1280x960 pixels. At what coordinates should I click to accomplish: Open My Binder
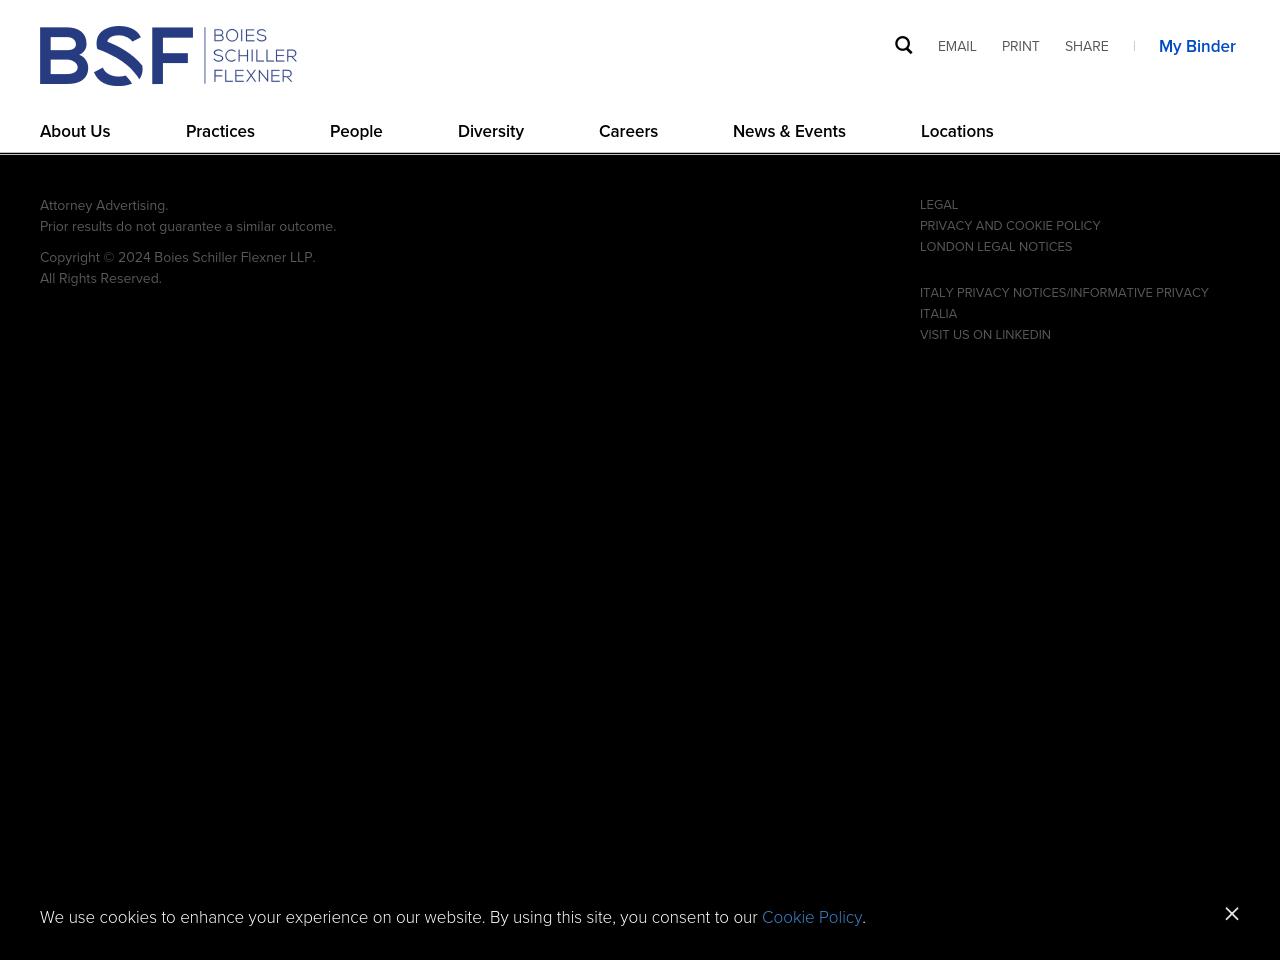click(x=1197, y=46)
